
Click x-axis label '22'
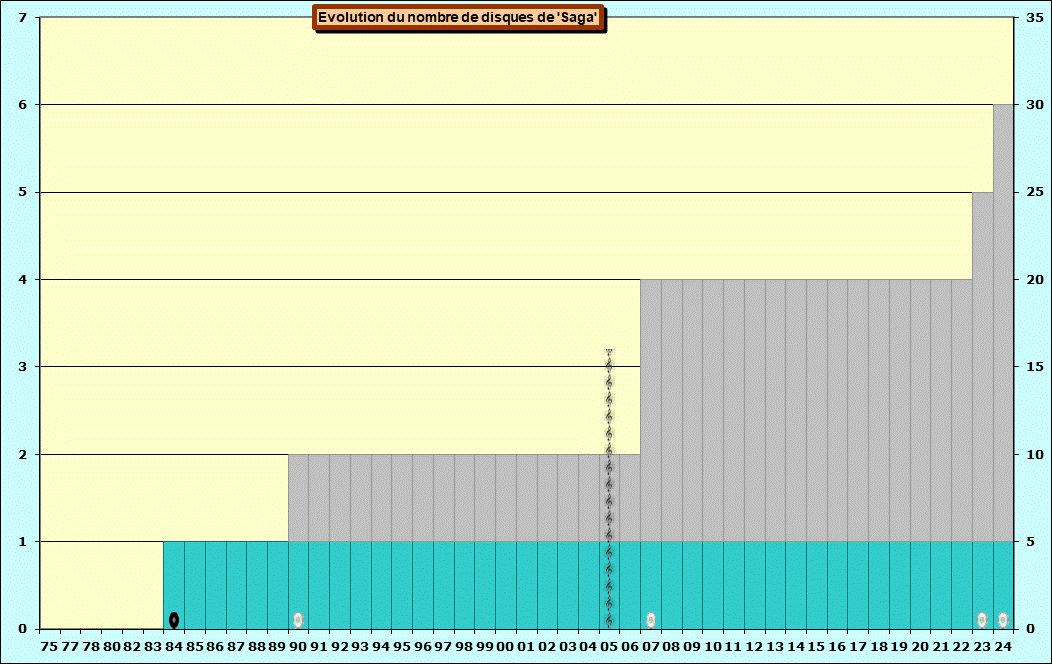961,647
